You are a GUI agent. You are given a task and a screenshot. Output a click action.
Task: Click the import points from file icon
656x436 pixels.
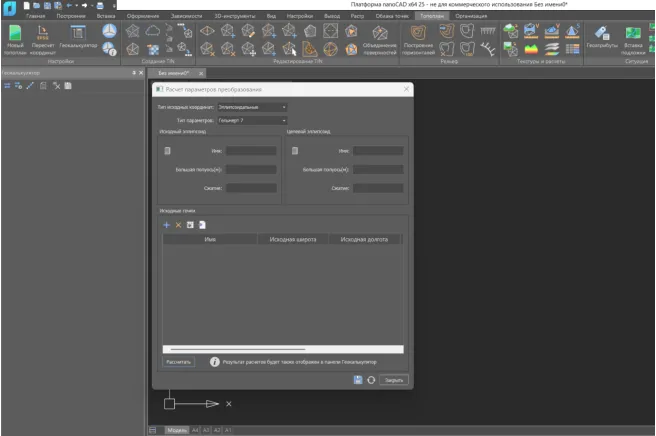[200, 225]
